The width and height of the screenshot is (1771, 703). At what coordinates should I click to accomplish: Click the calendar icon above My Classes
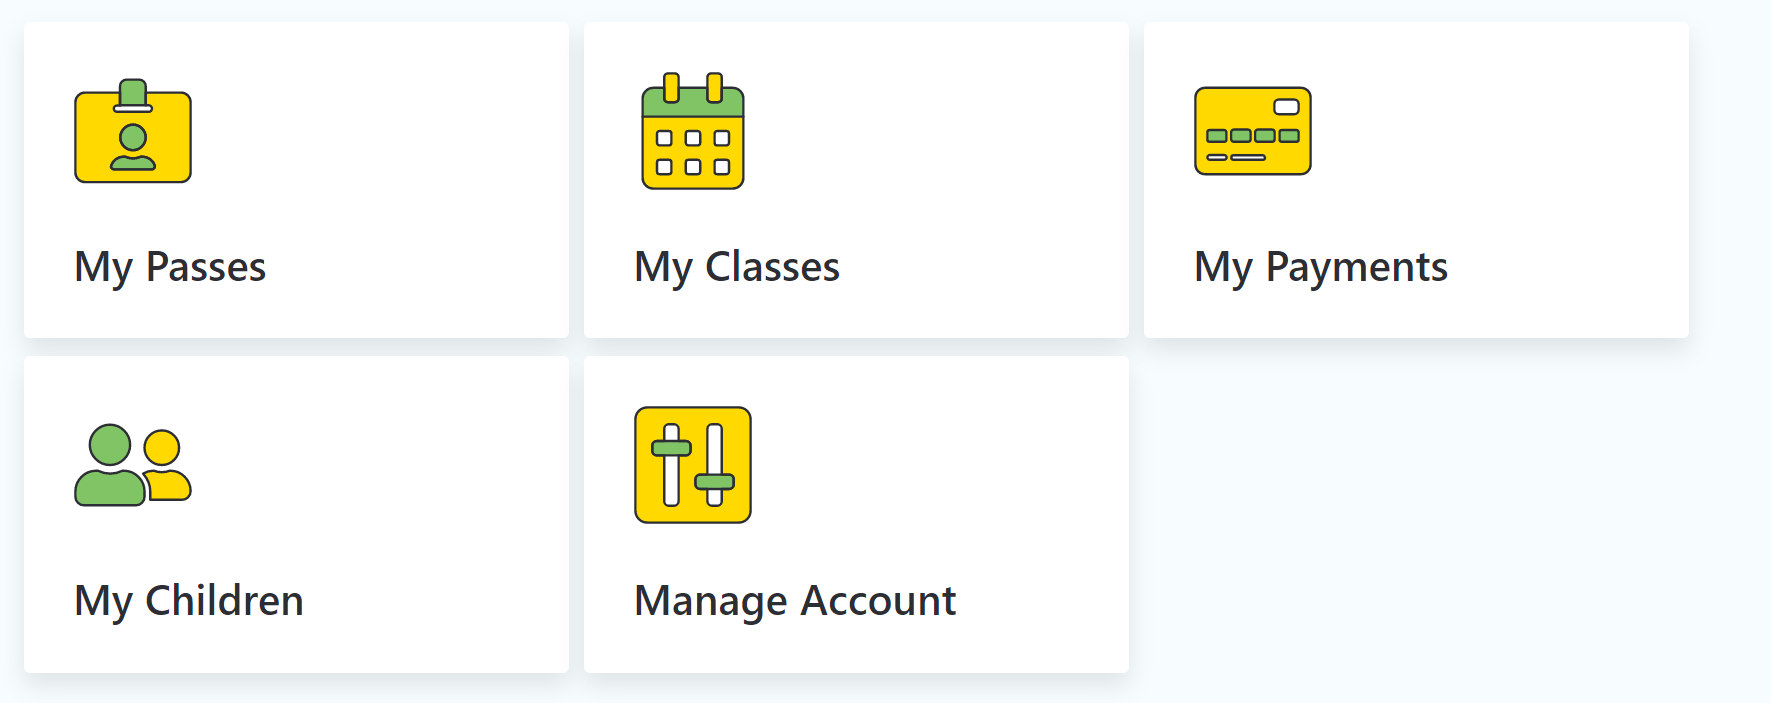click(x=693, y=131)
